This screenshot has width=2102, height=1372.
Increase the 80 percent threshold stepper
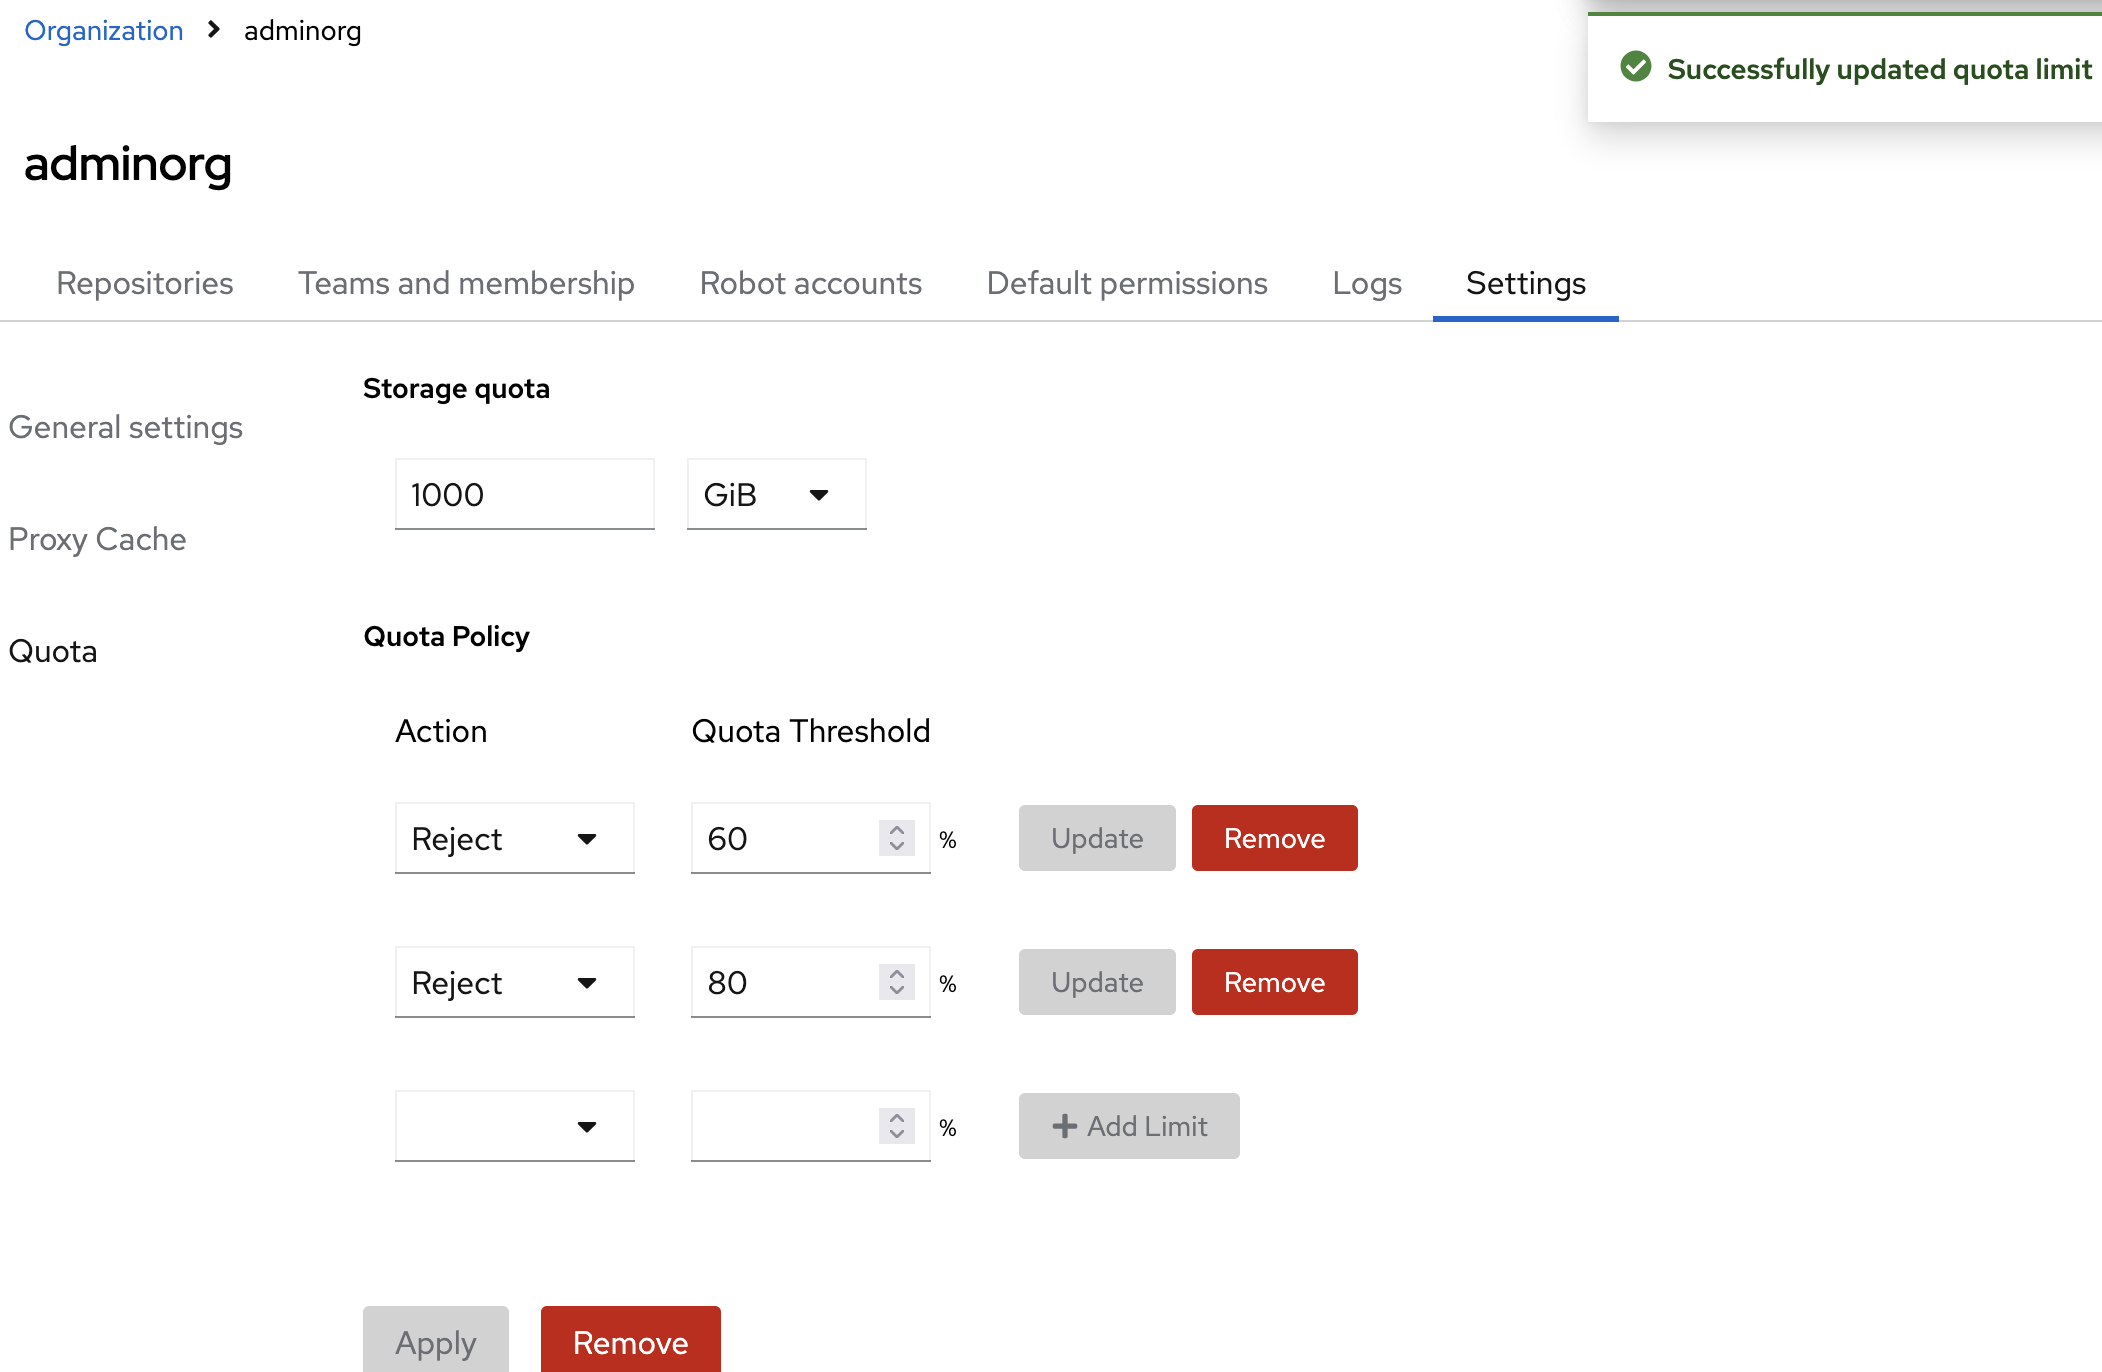point(897,974)
